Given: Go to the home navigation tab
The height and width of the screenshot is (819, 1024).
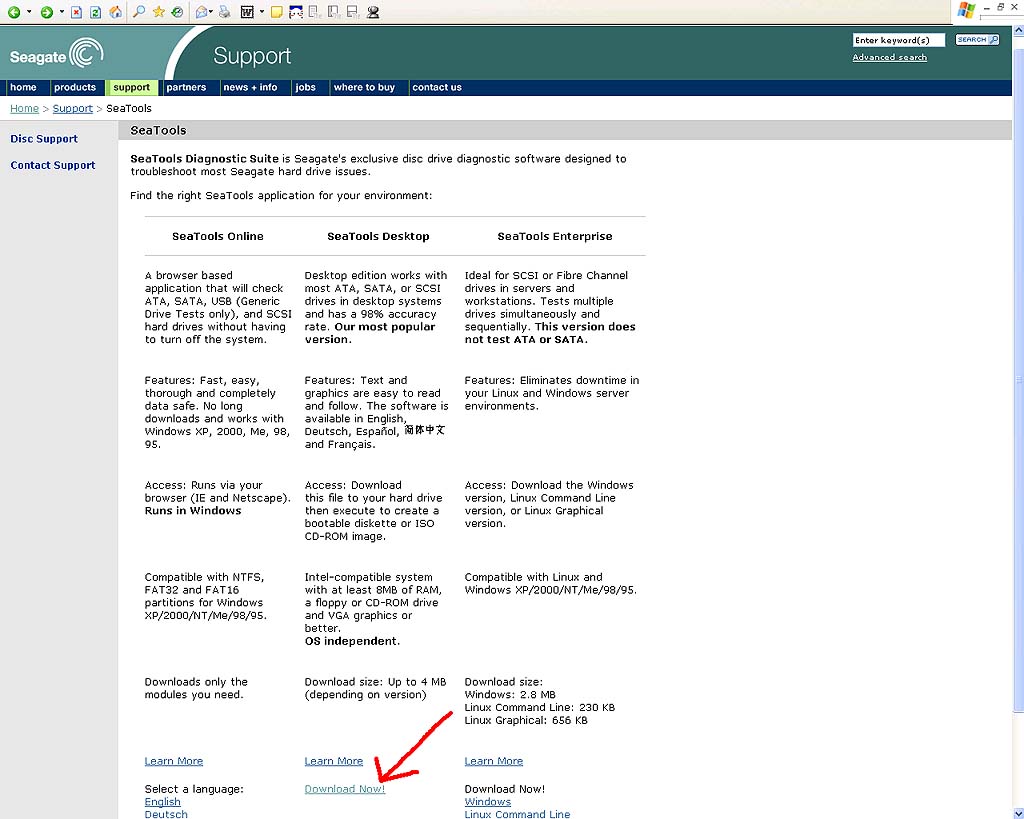Looking at the screenshot, I should [24, 88].
